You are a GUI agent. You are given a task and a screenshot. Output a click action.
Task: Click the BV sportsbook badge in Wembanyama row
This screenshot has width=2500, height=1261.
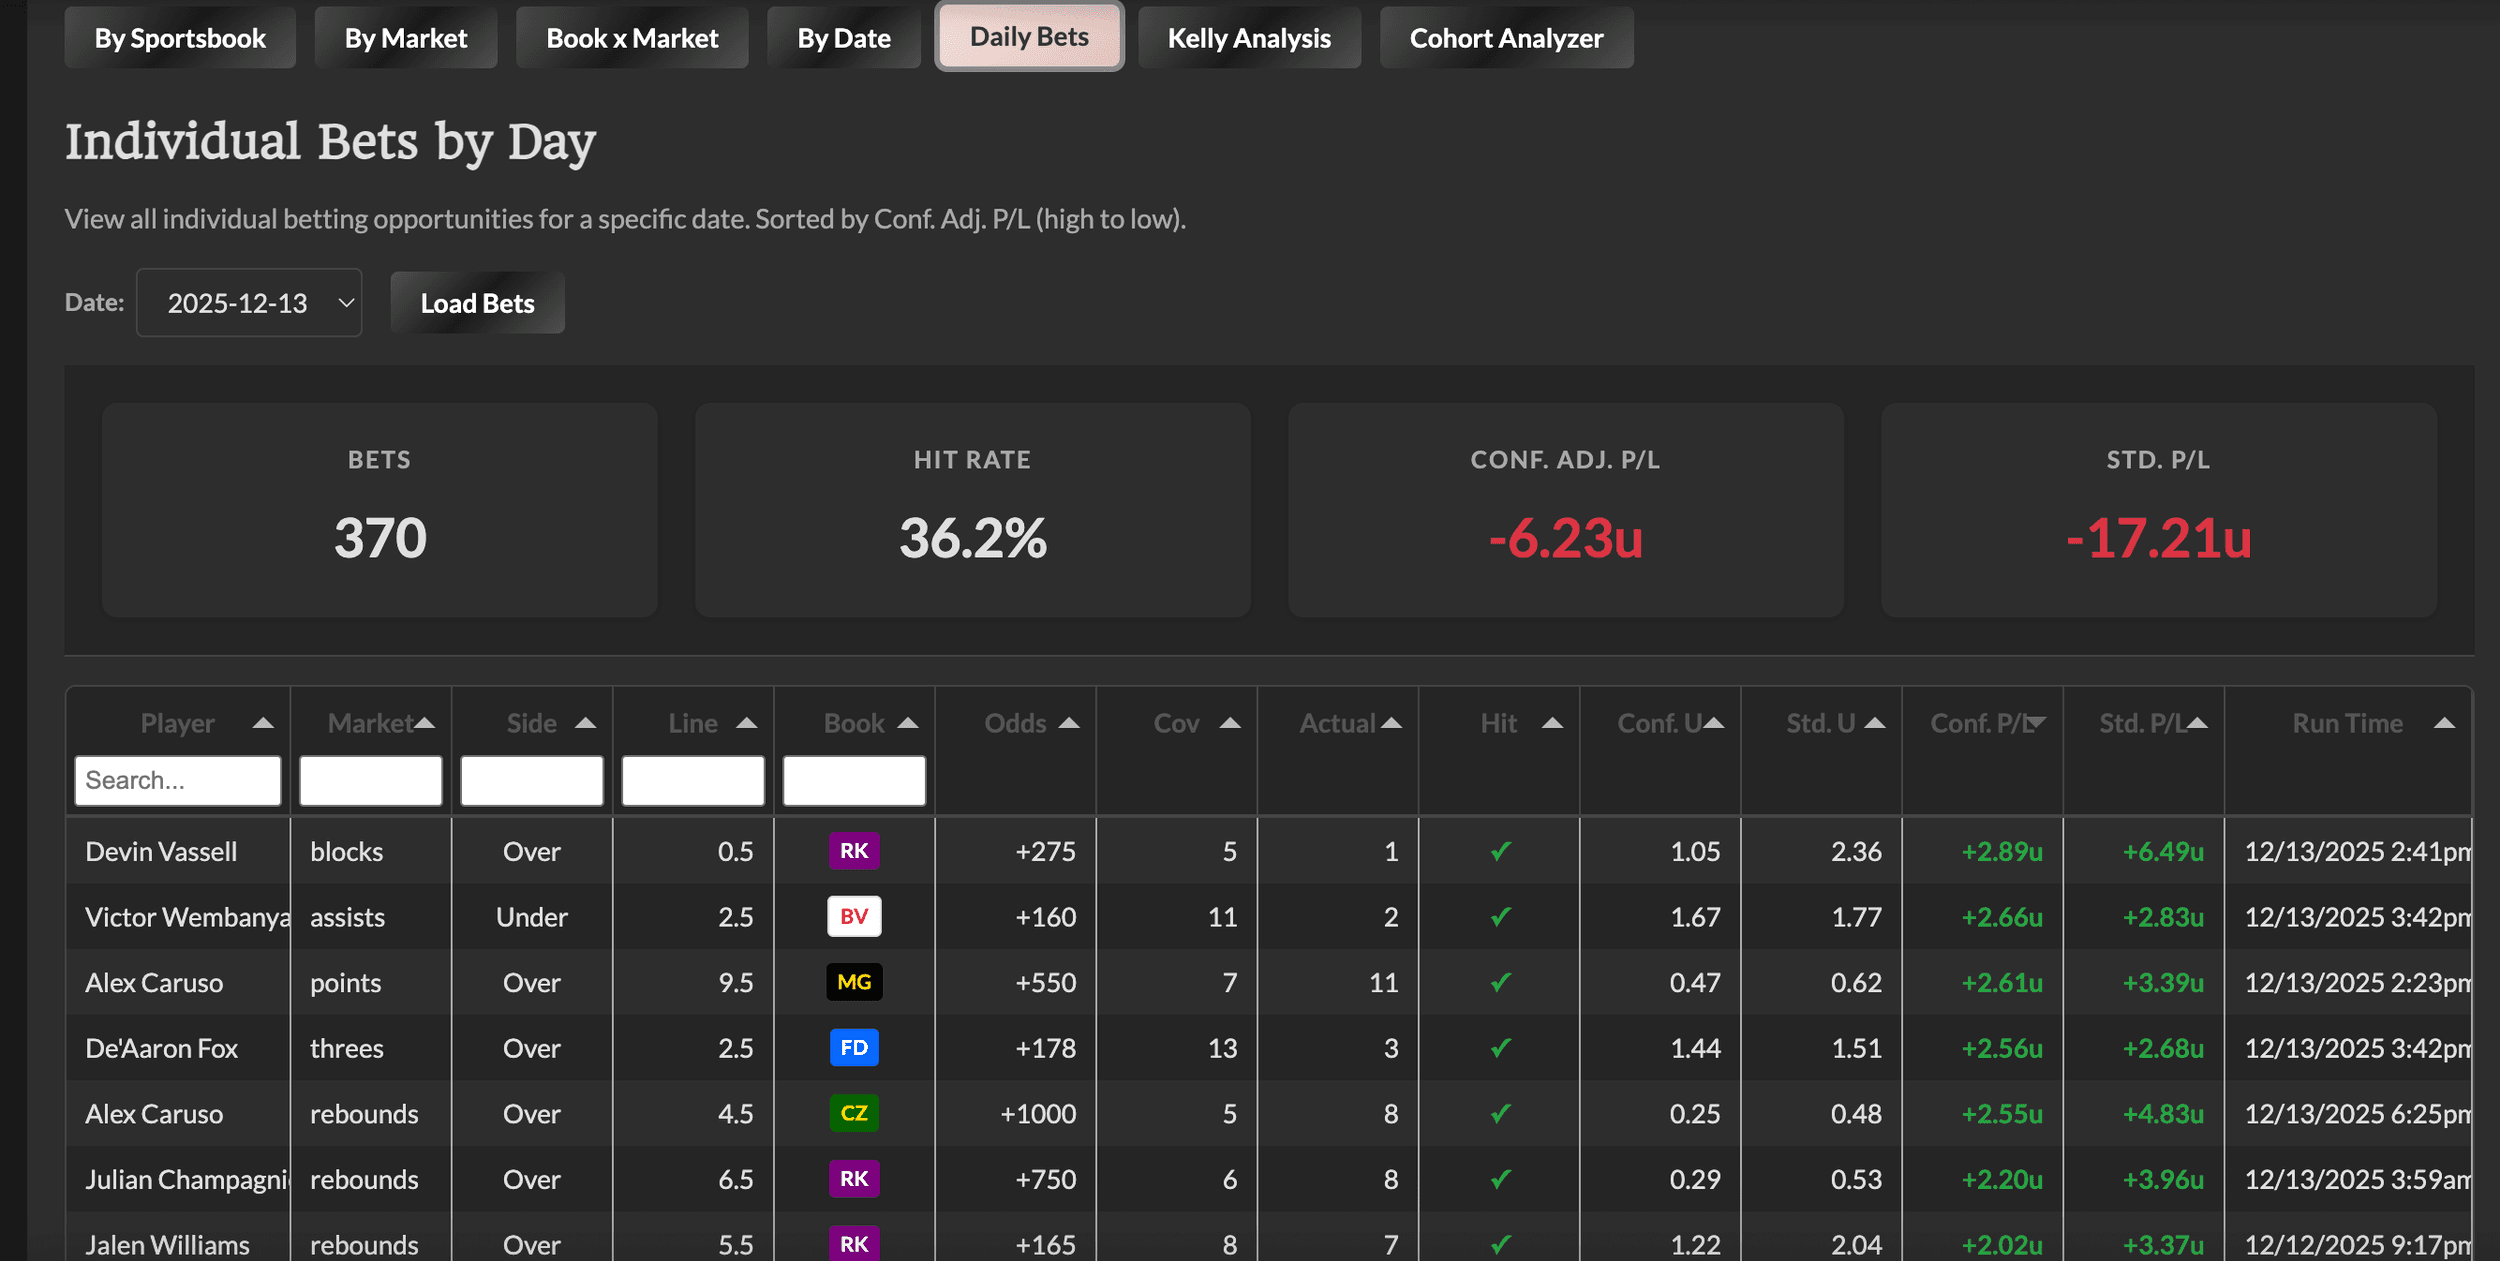click(853, 916)
